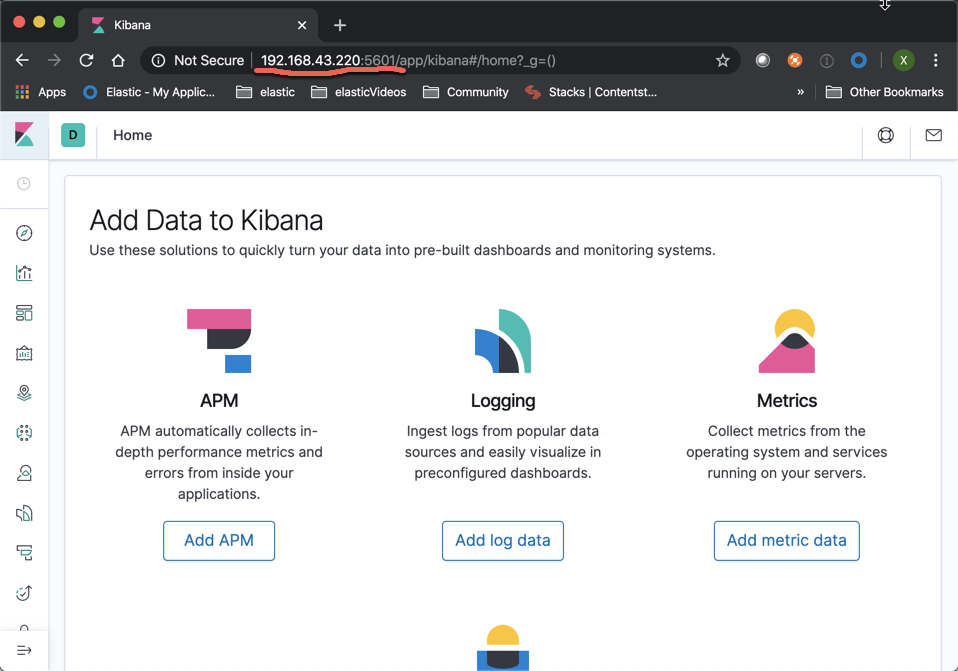Screen dimensions: 958x671
Task: Focus the address bar URL
Action: (x=408, y=60)
